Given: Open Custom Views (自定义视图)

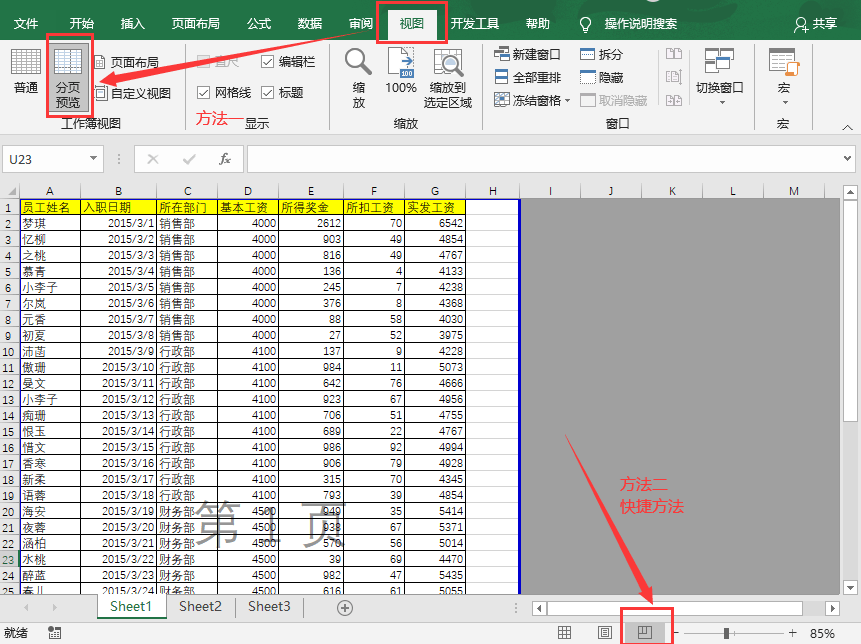Looking at the screenshot, I should 132,93.
